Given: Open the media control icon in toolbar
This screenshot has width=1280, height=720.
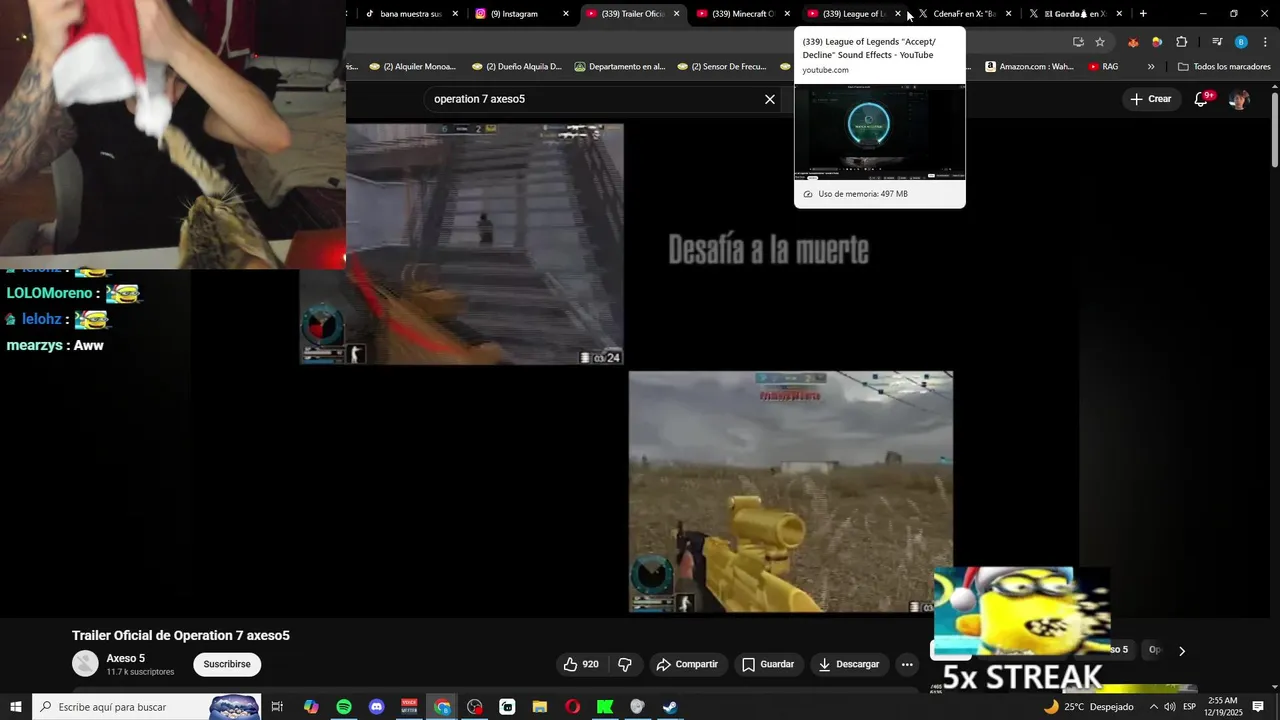Looking at the screenshot, I should (x=1217, y=42).
